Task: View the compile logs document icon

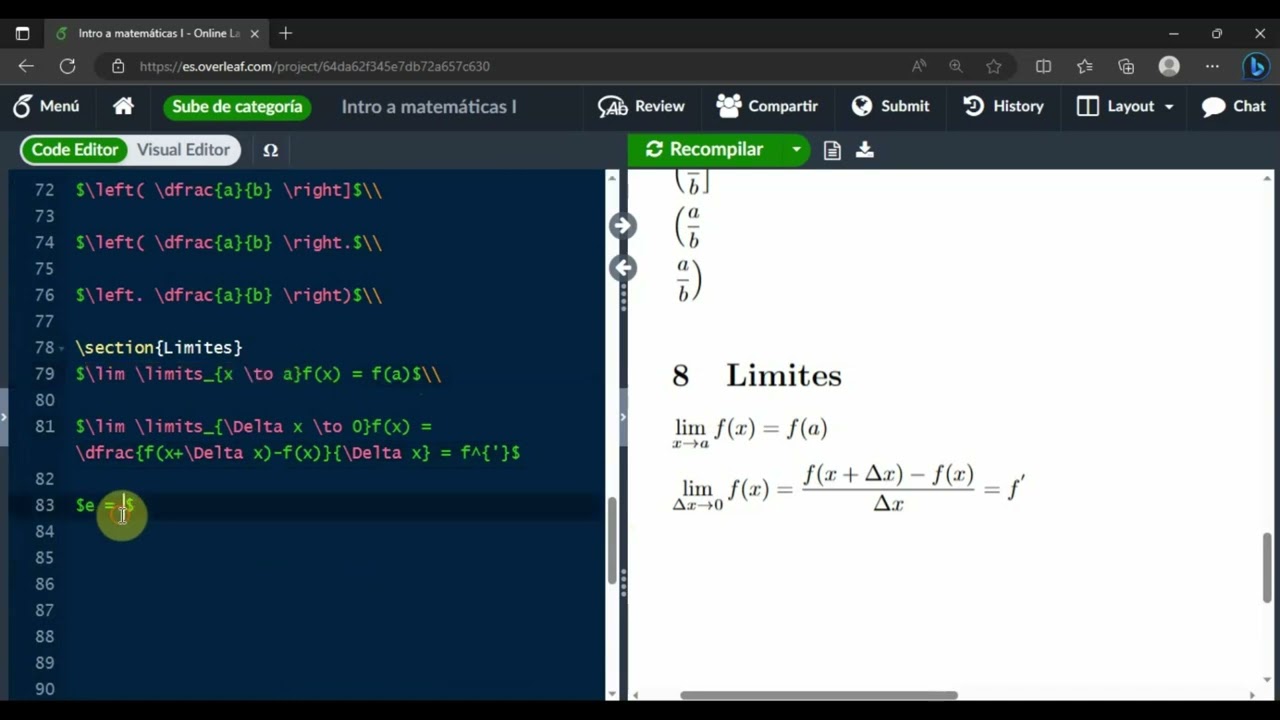Action: pyautogui.click(x=832, y=150)
